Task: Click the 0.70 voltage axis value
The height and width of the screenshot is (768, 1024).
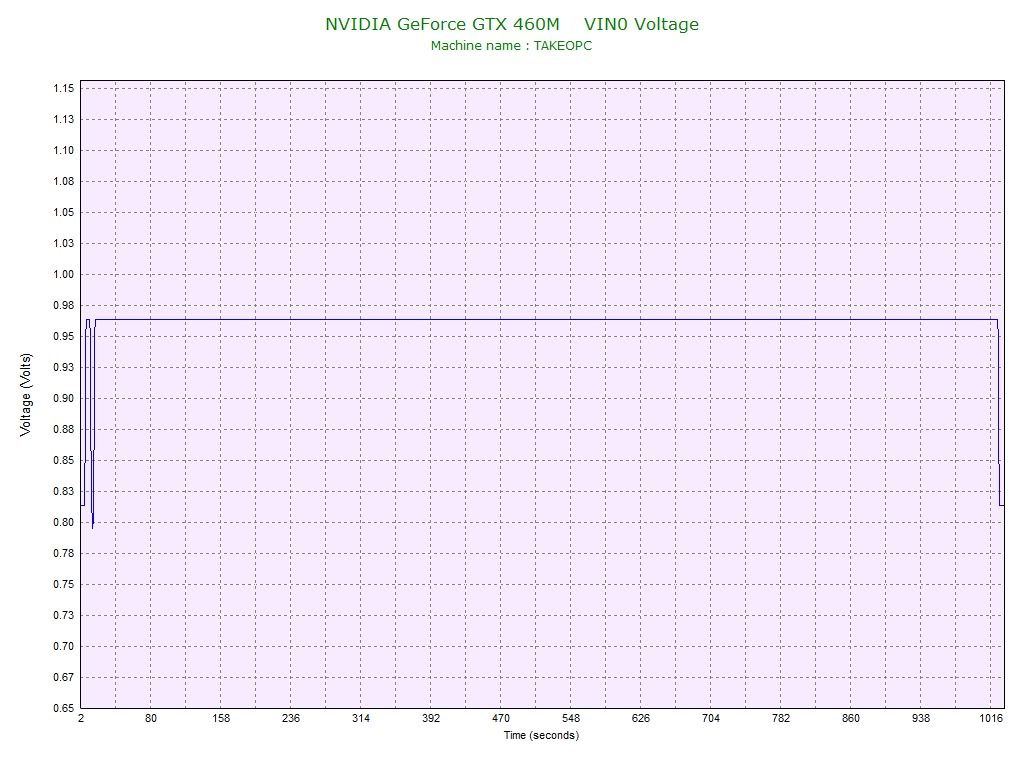Action: coord(63,647)
